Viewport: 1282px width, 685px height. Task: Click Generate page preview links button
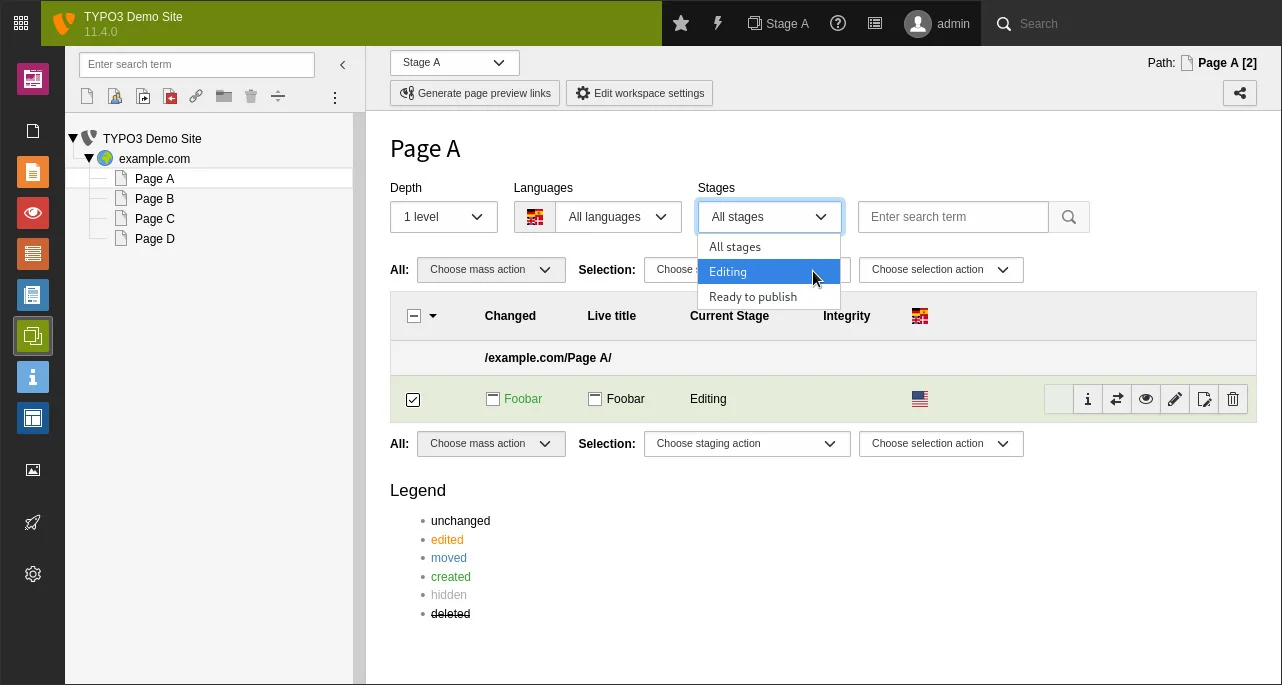point(474,92)
